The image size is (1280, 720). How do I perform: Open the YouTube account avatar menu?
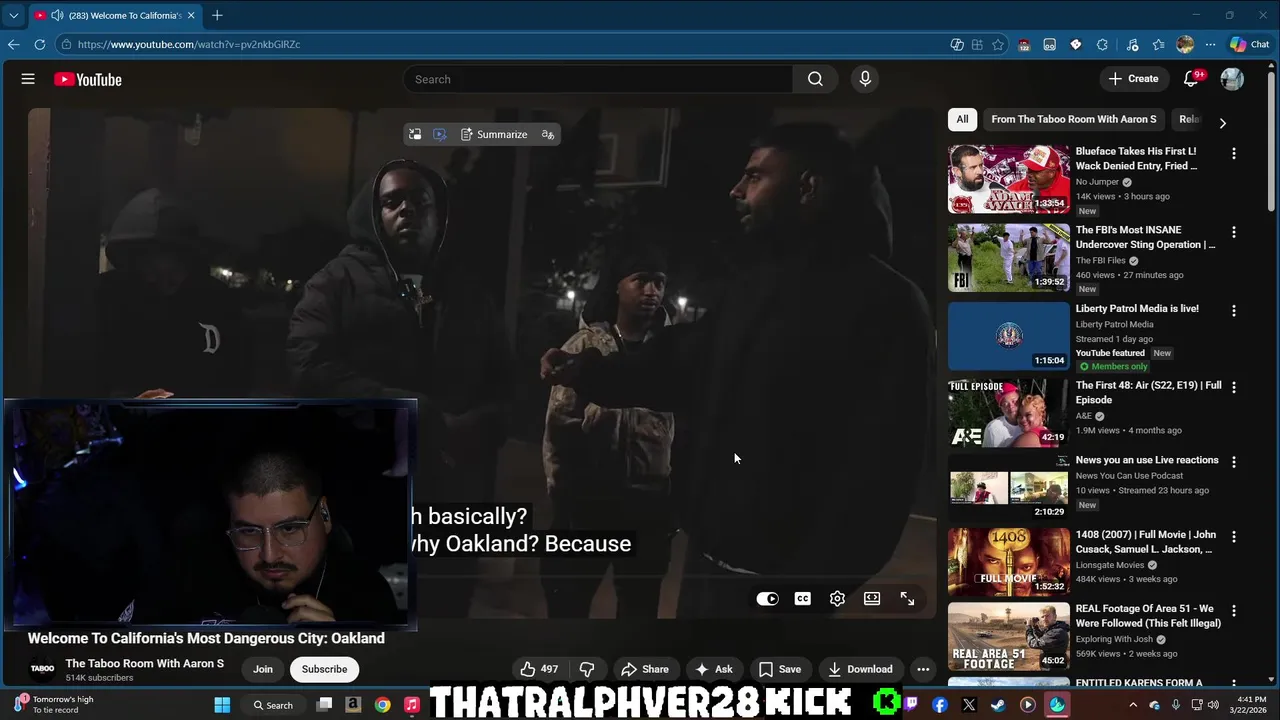click(1232, 79)
